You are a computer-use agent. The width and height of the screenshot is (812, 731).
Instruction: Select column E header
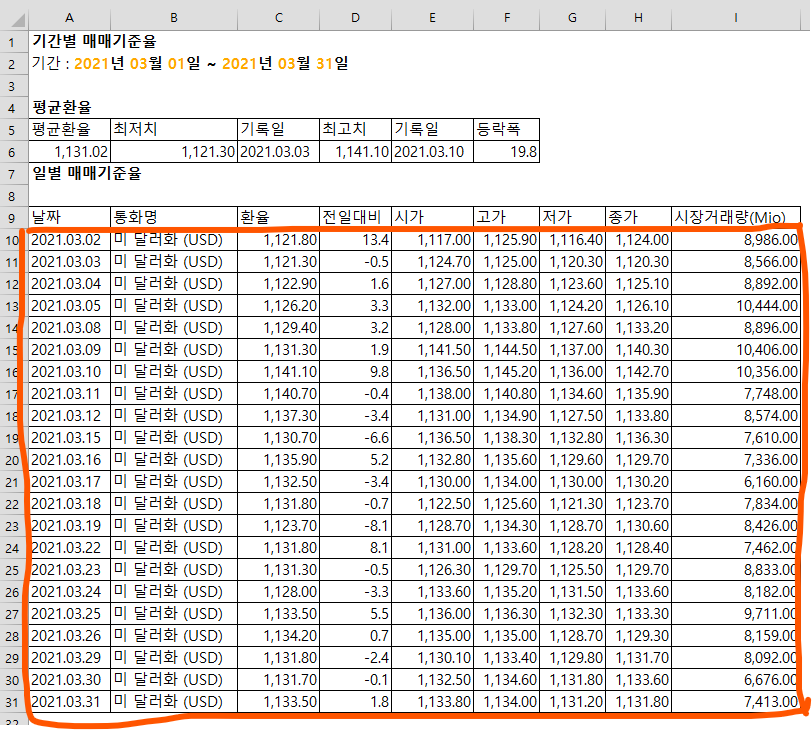click(x=432, y=18)
